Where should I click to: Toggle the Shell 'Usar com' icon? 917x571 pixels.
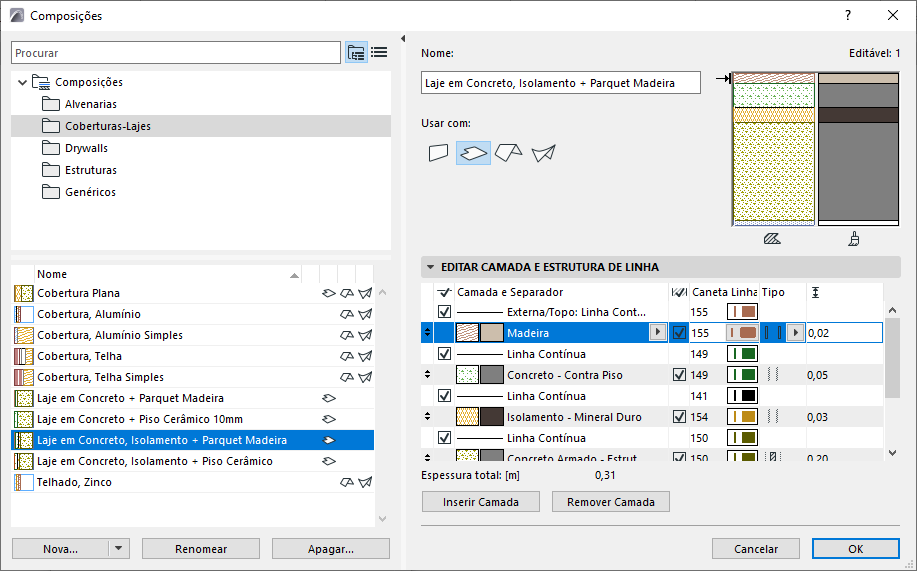[543, 153]
